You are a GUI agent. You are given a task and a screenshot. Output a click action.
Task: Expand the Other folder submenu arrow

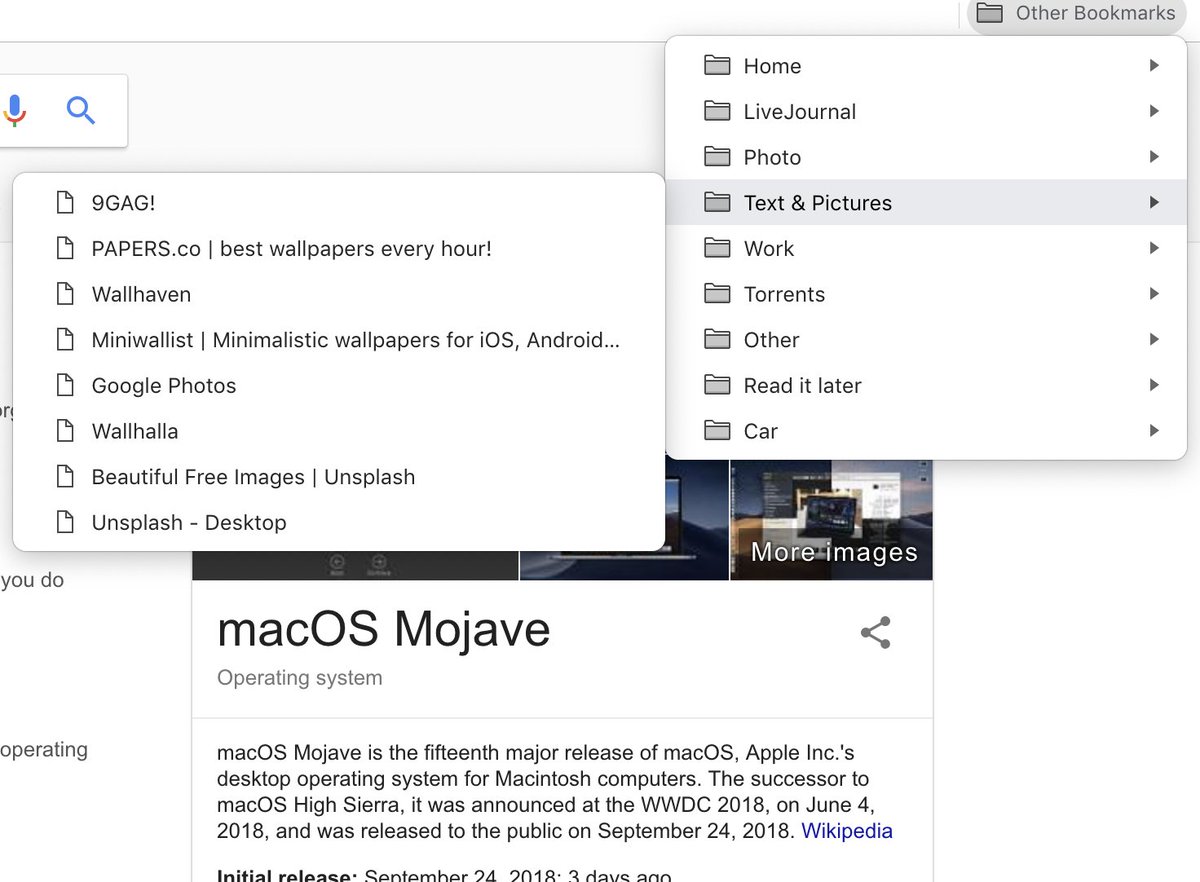(1154, 340)
